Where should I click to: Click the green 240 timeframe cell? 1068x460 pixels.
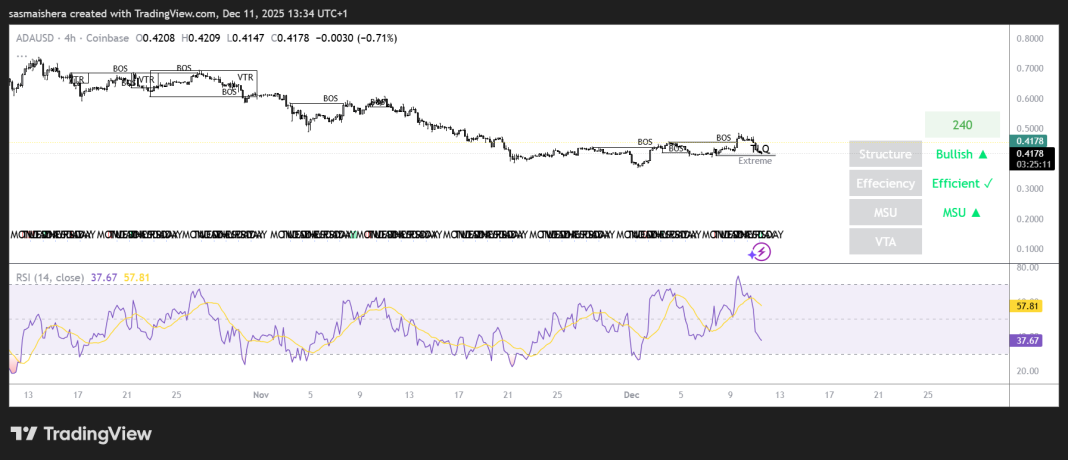(x=962, y=125)
